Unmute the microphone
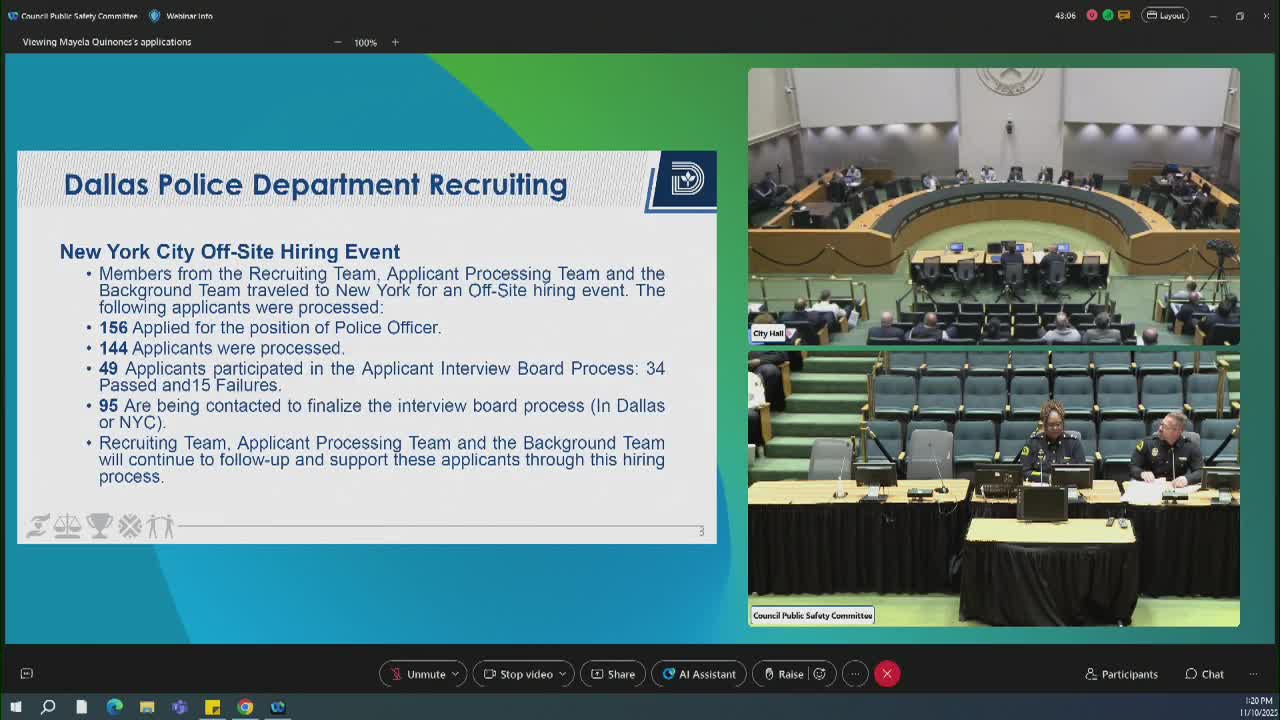Image resolution: width=1280 pixels, height=720 pixels. [x=418, y=674]
